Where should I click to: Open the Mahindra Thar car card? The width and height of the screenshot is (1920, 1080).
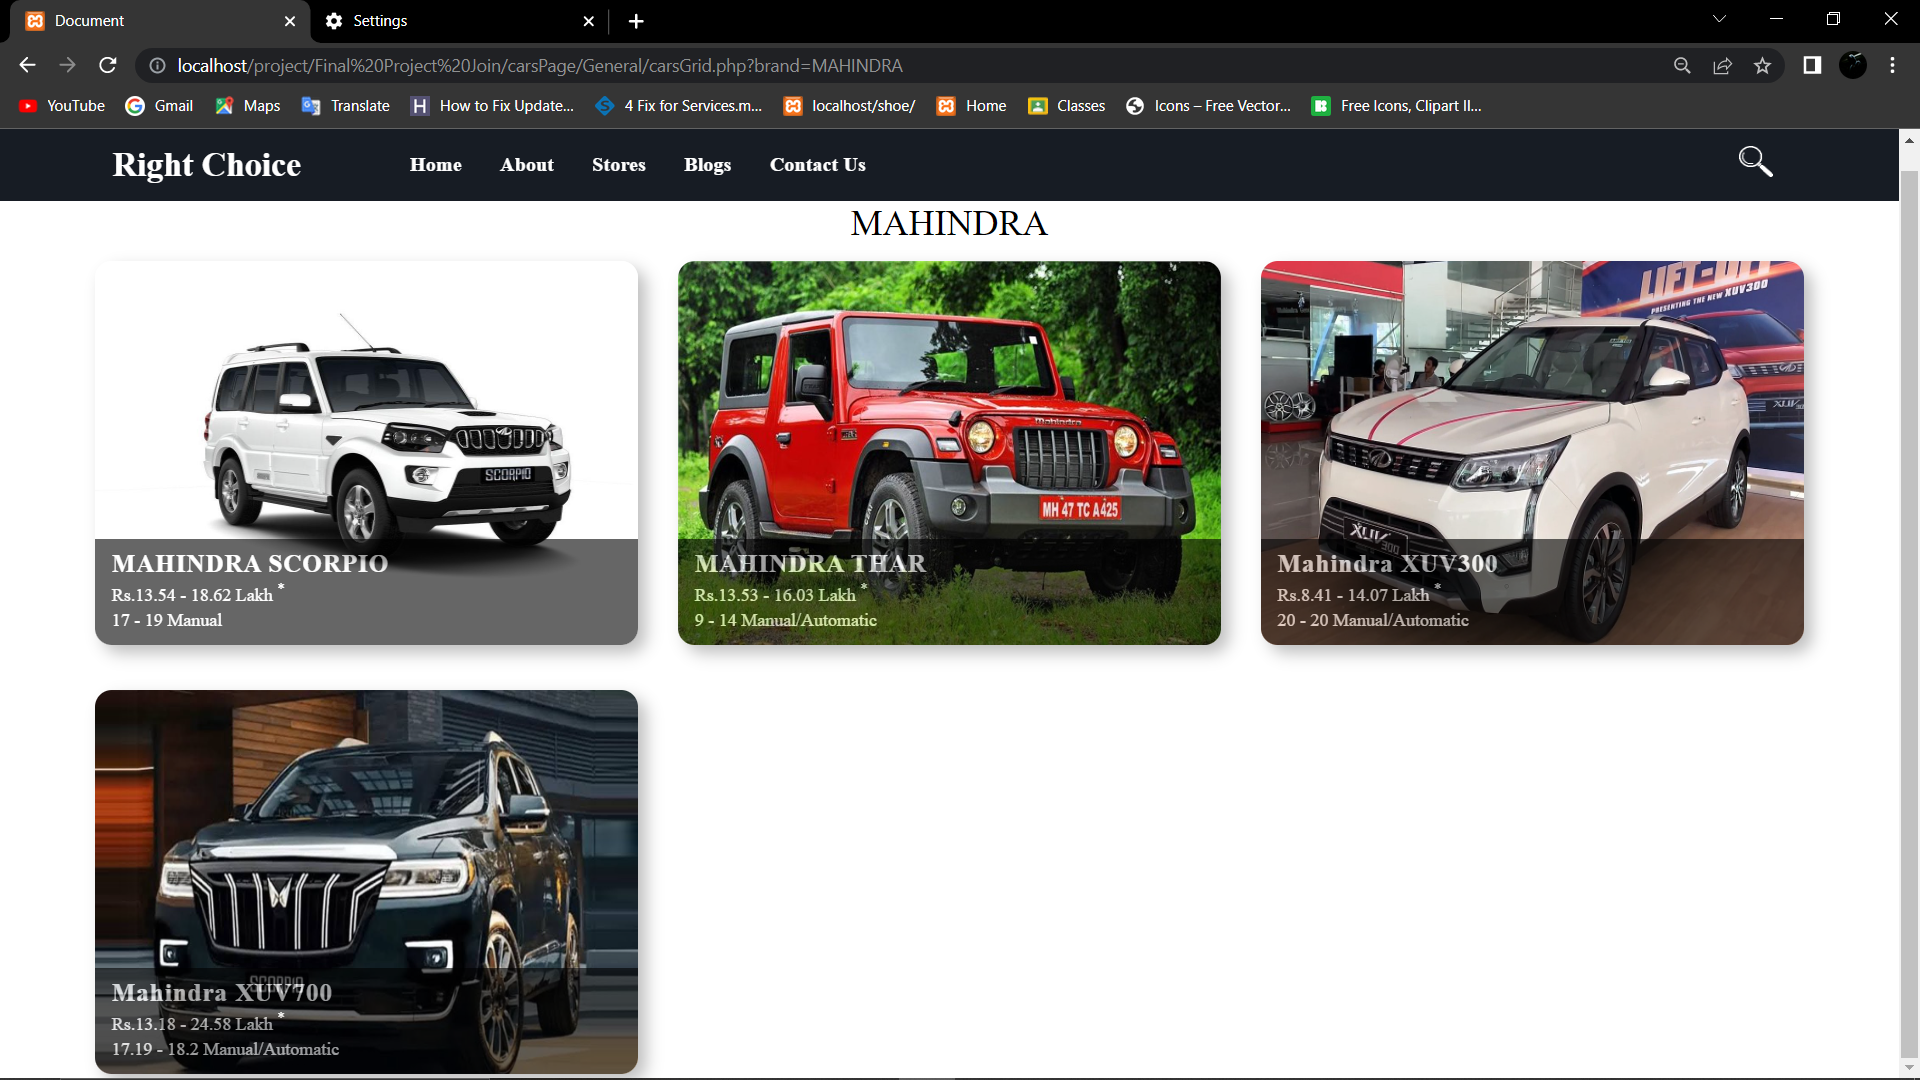tap(948, 451)
